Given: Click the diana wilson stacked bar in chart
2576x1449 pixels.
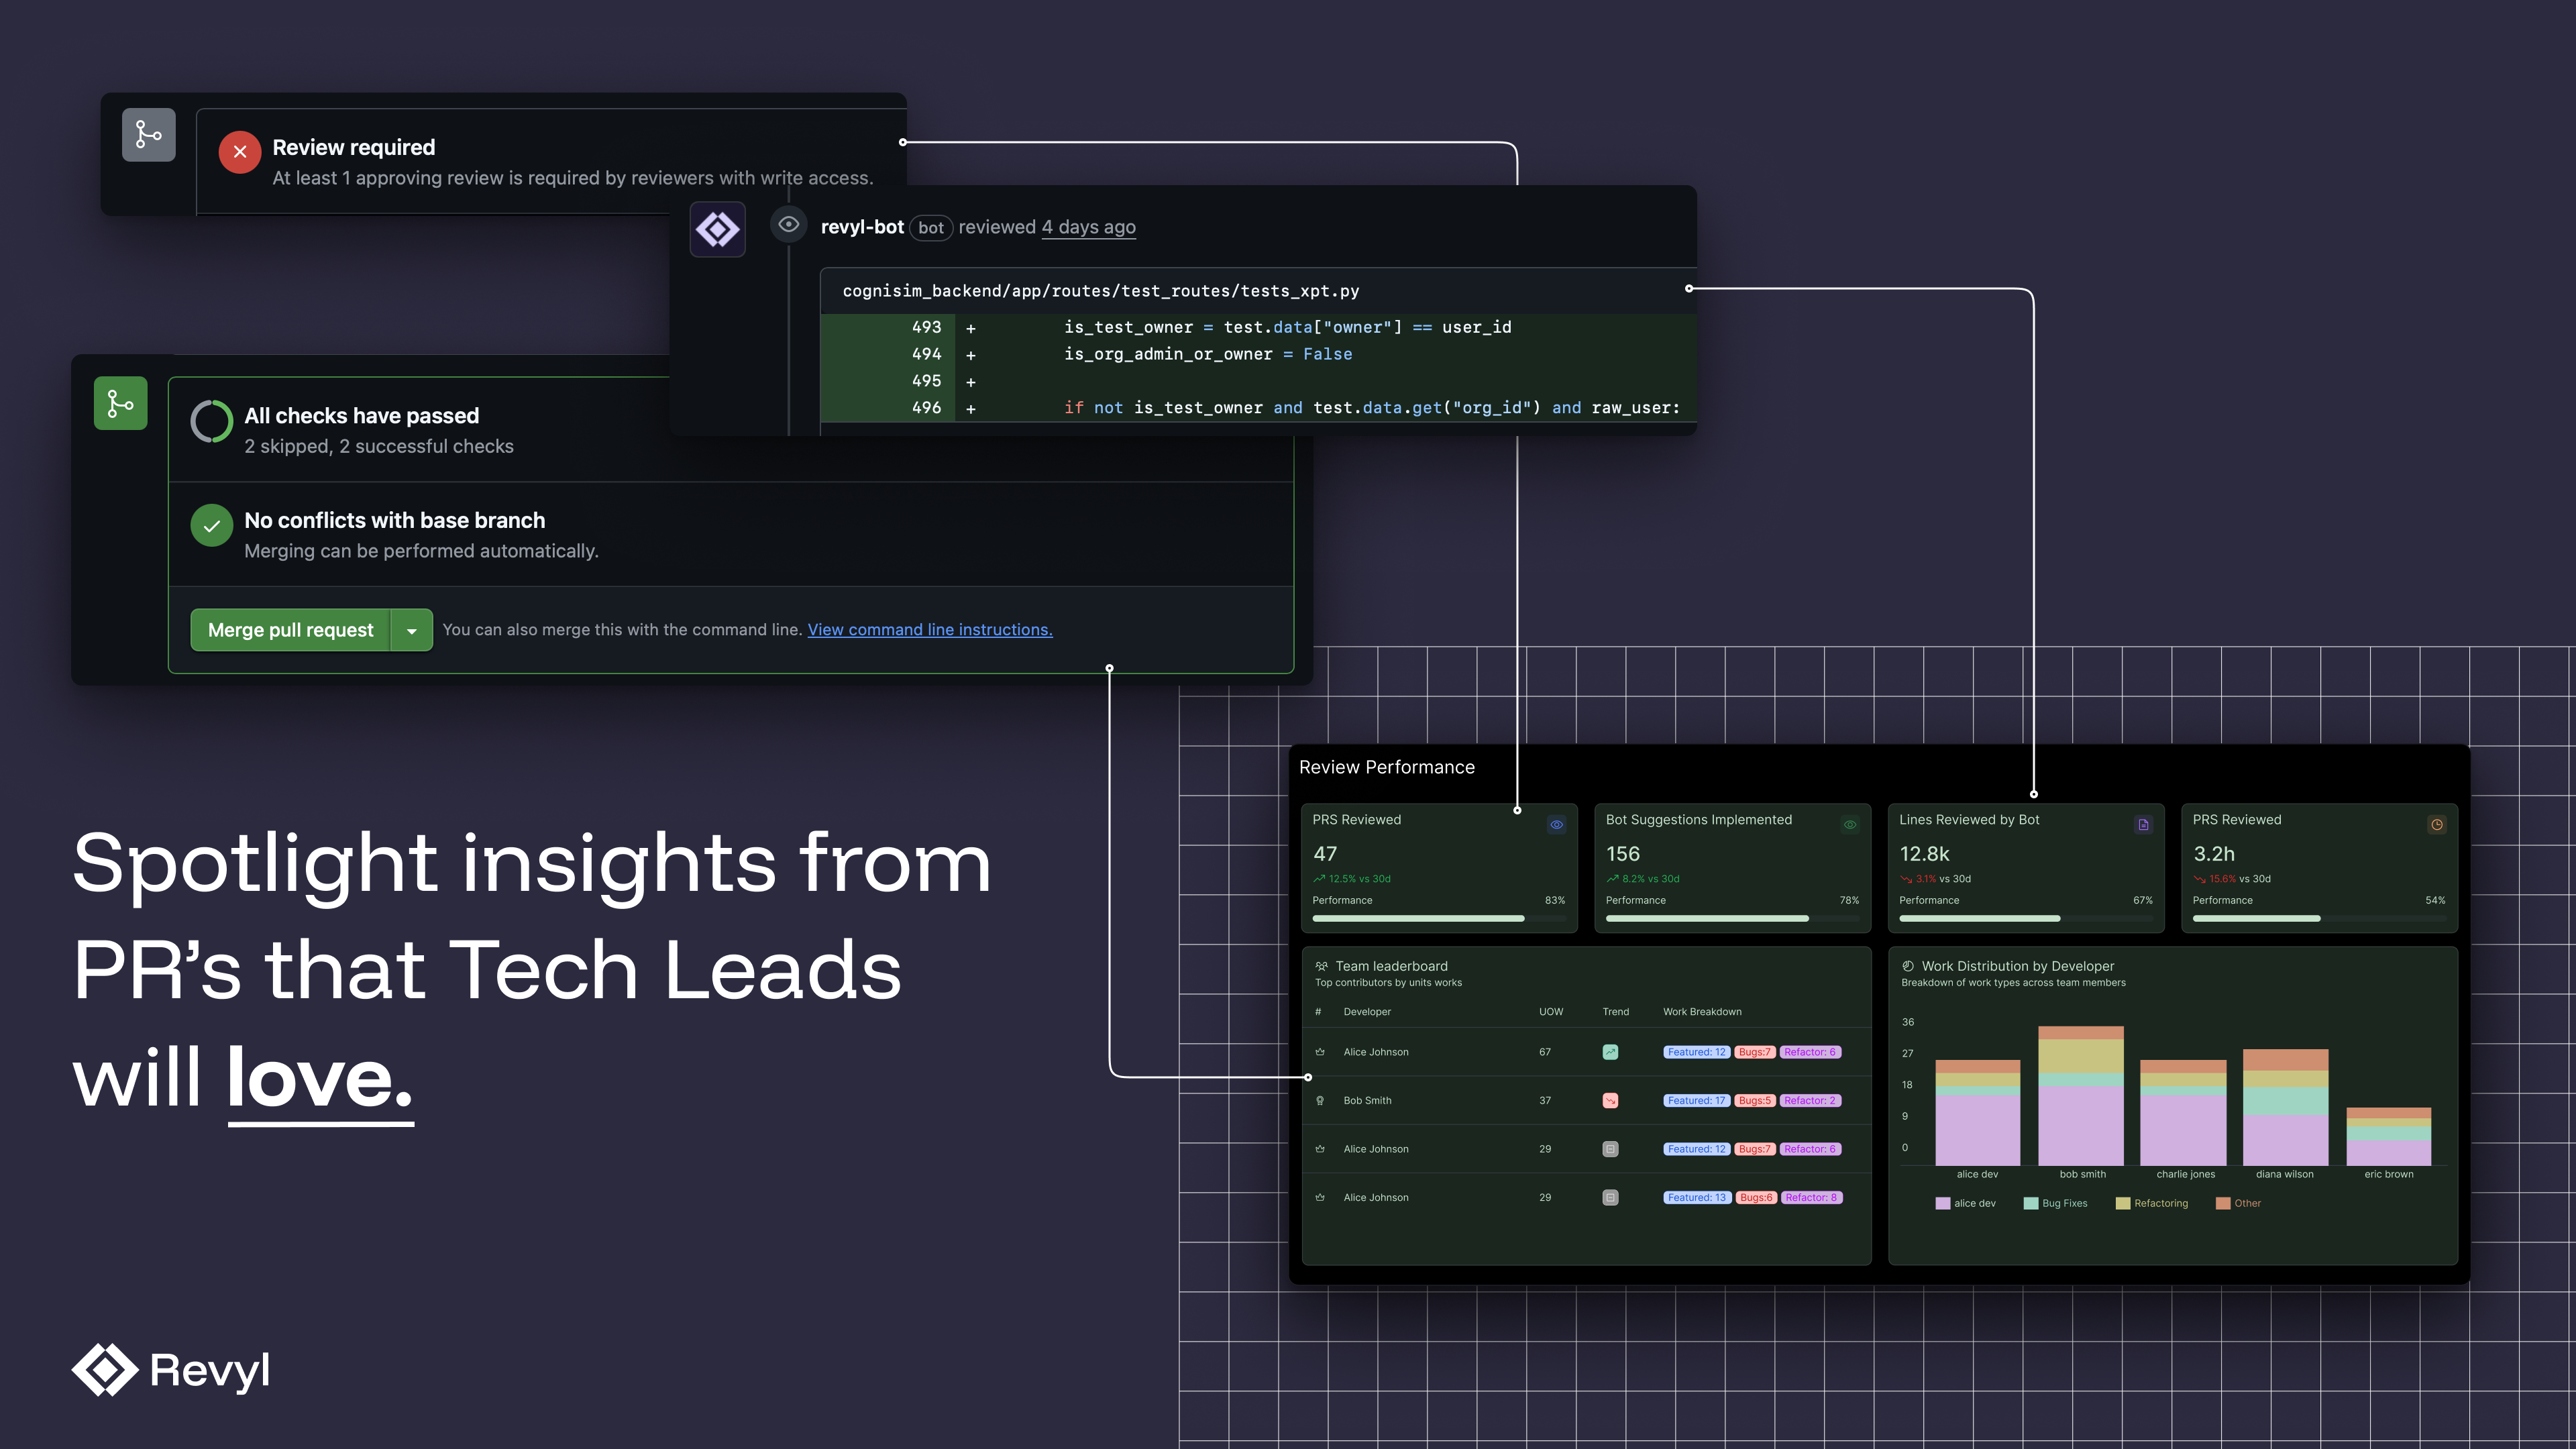Looking at the screenshot, I should tap(2286, 1107).
